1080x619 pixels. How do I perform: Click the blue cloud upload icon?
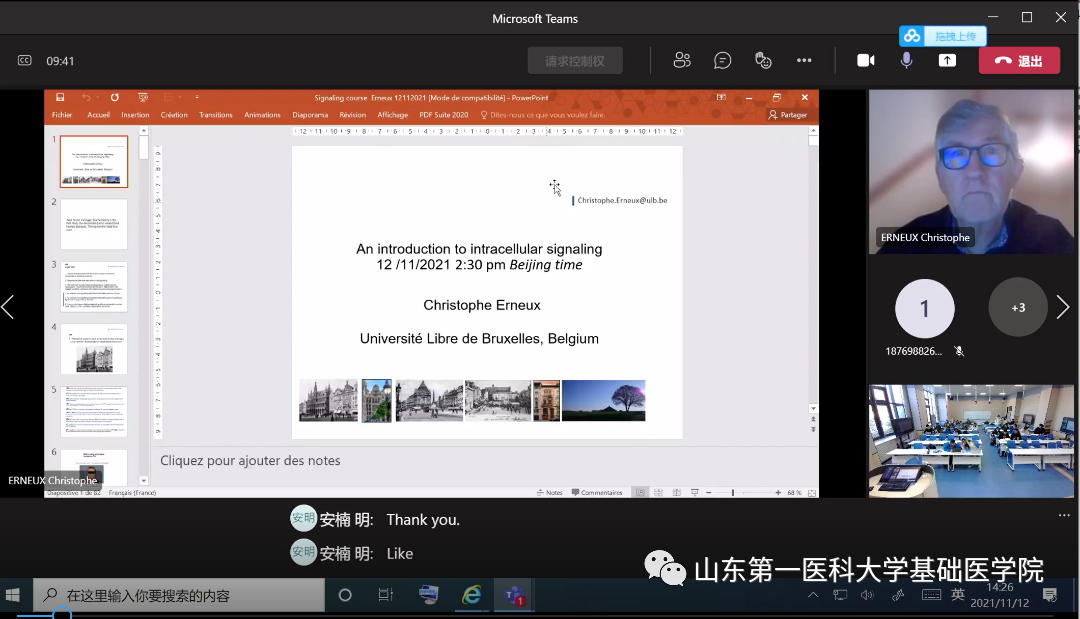(912, 36)
